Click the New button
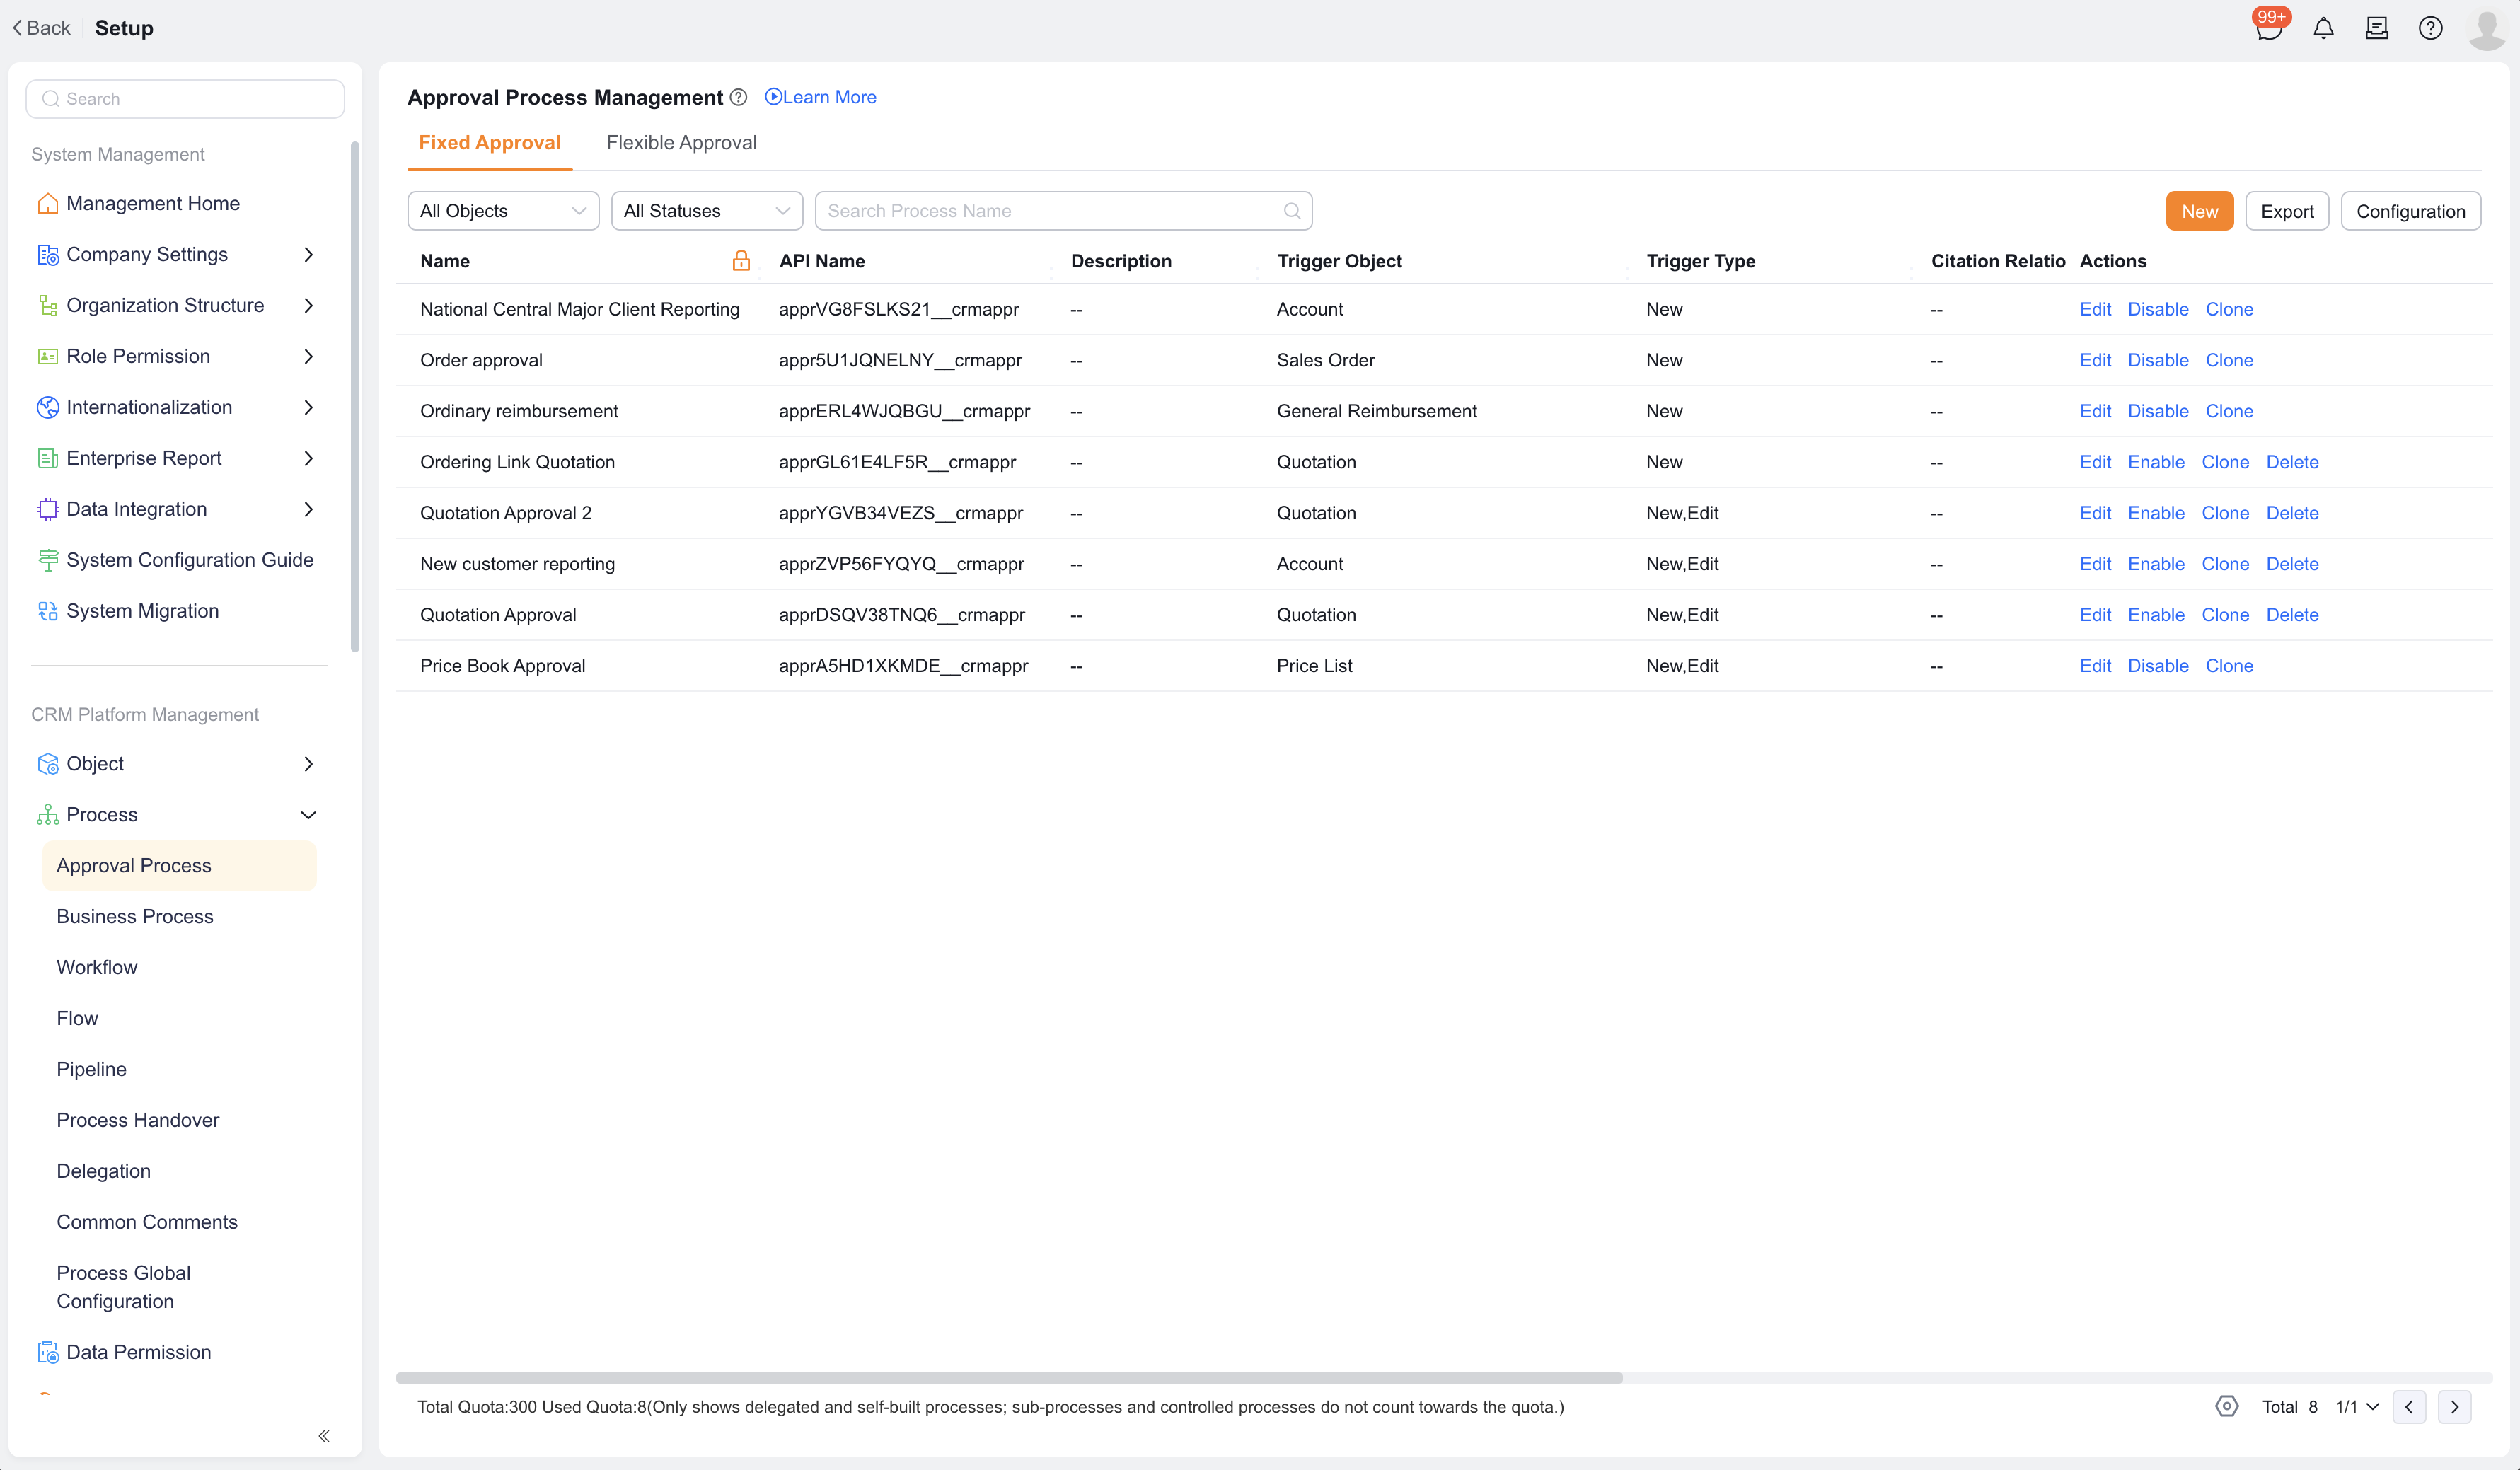The width and height of the screenshot is (2520, 1470). 2199,211
